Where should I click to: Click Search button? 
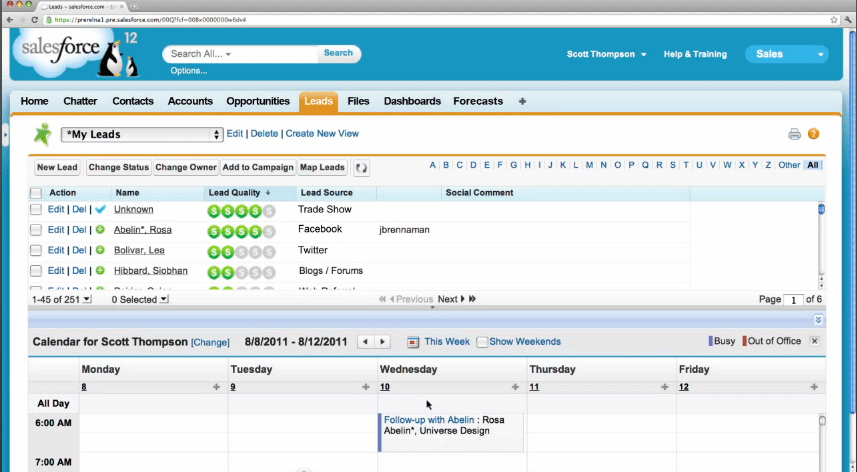[338, 54]
